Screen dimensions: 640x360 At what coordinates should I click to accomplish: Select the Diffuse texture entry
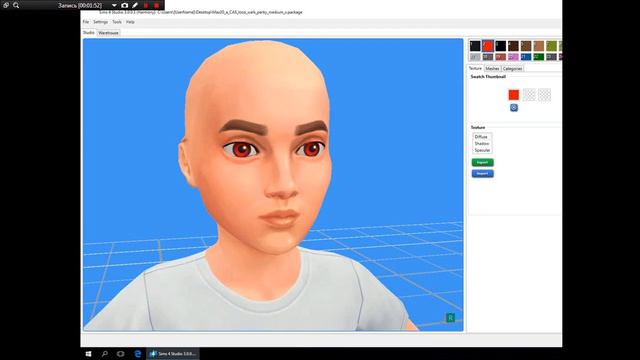[481, 137]
